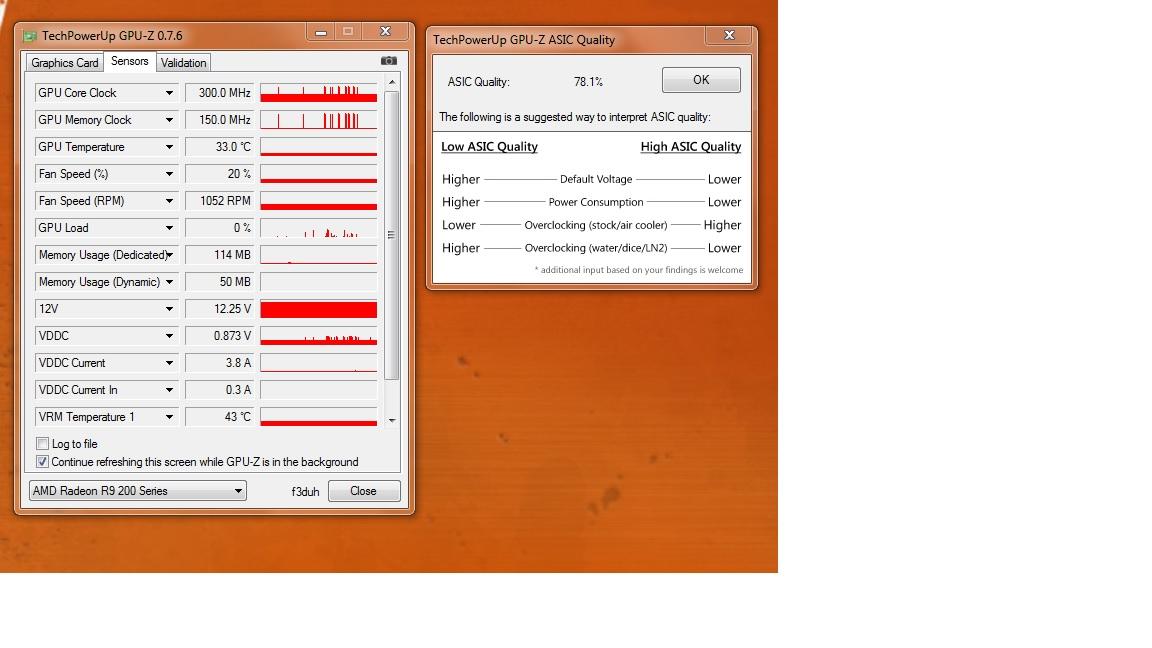
Task: Click the Default Voltage label
Action: point(596,179)
